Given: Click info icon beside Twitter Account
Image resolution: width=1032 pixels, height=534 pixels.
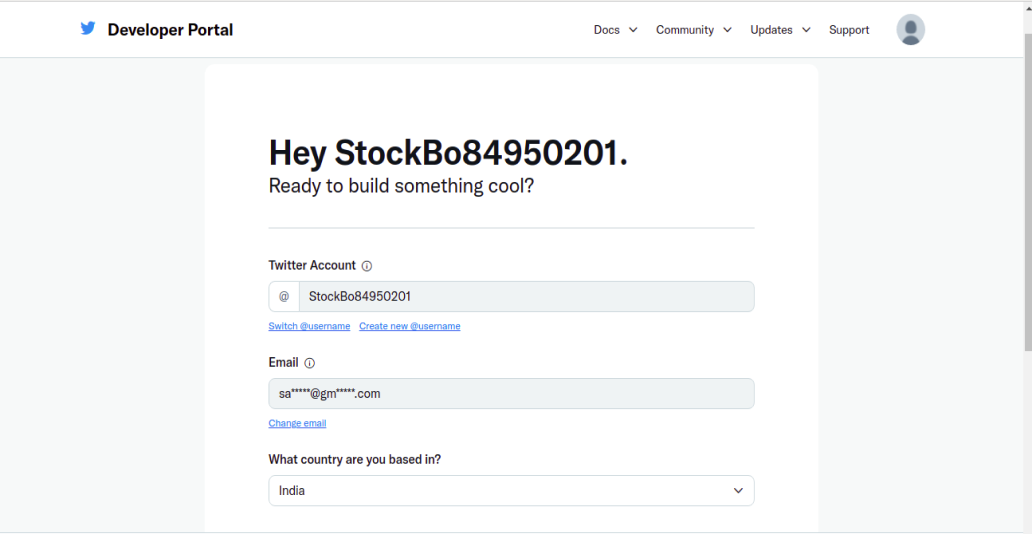Looking at the screenshot, I should [x=367, y=266].
